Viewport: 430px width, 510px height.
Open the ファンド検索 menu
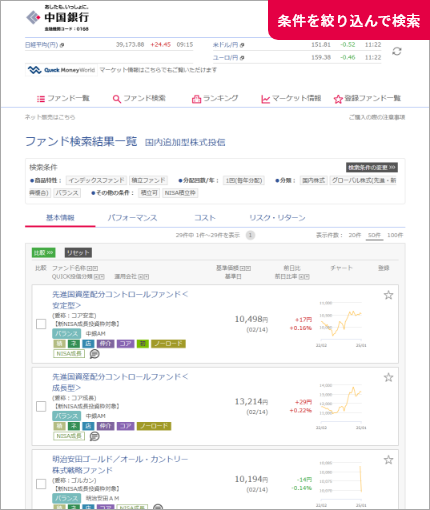coord(139,98)
